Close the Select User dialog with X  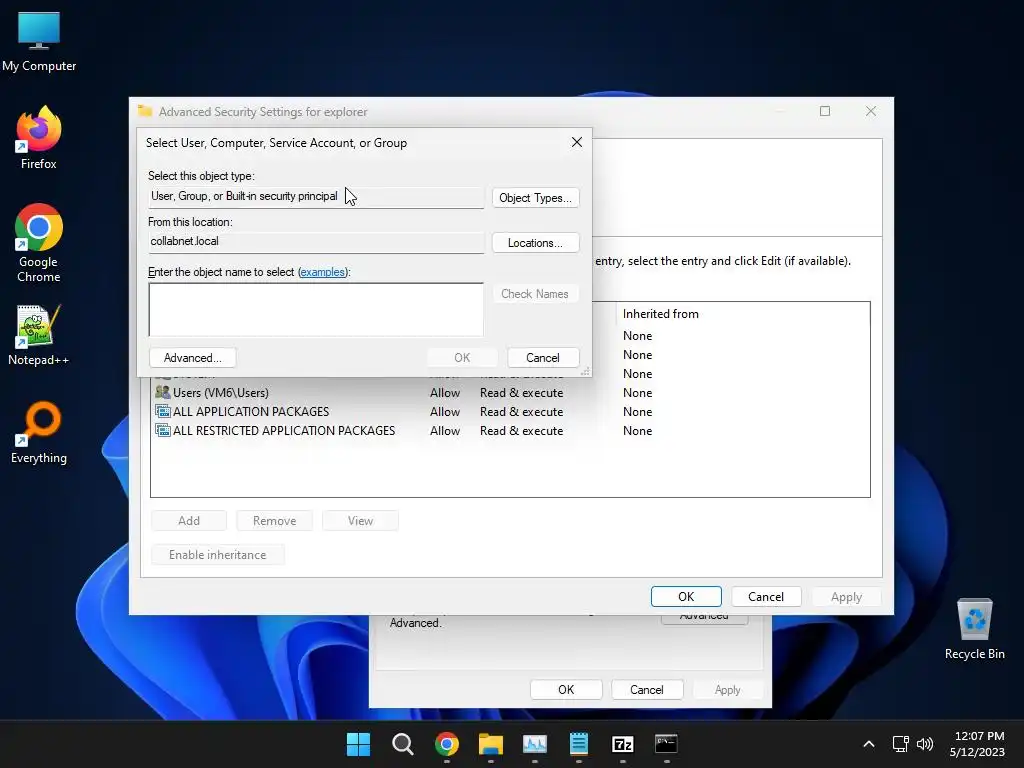(577, 142)
